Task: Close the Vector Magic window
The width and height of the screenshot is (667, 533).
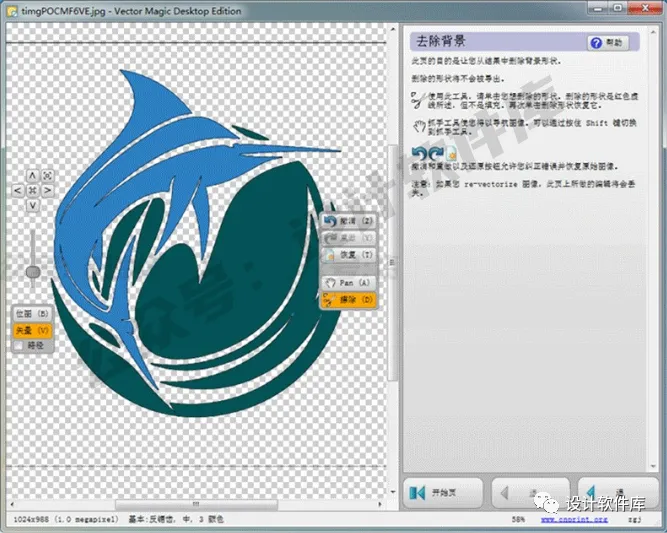Action: point(645,8)
